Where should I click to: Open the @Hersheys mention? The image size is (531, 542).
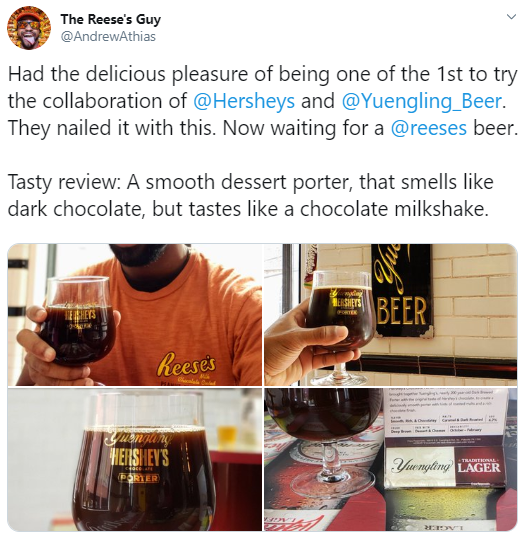pos(244,101)
